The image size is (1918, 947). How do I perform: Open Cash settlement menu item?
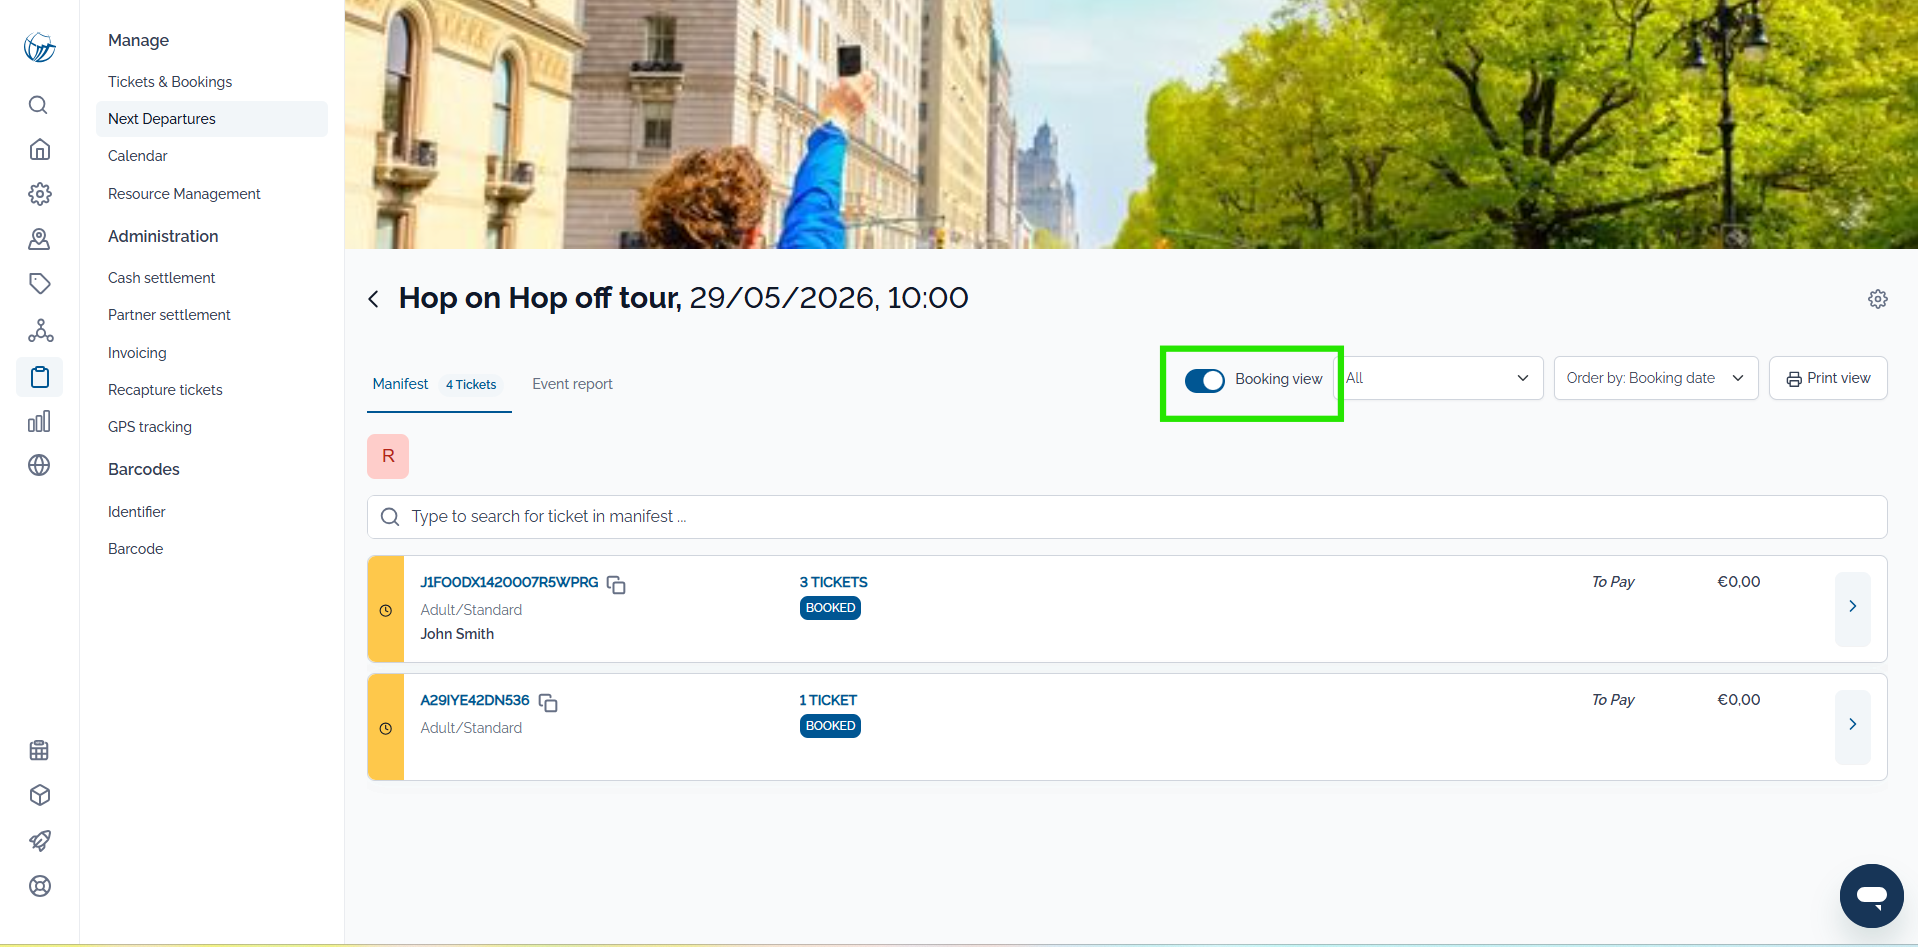(x=162, y=278)
